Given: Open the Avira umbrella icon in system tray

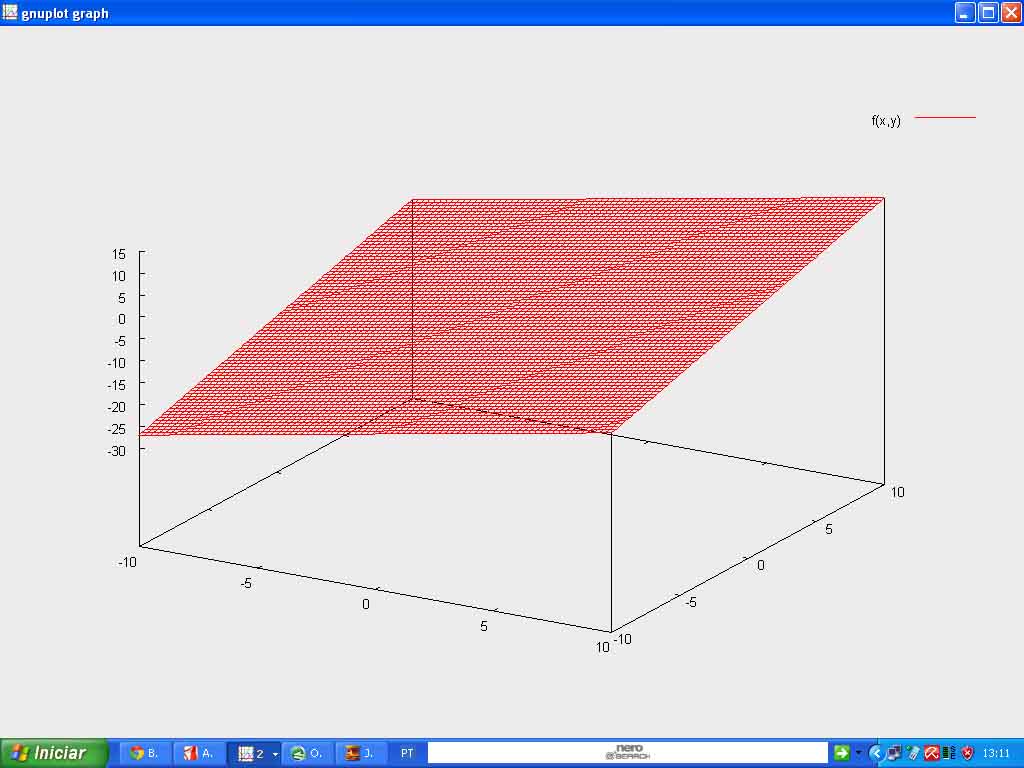Looking at the screenshot, I should (x=931, y=752).
